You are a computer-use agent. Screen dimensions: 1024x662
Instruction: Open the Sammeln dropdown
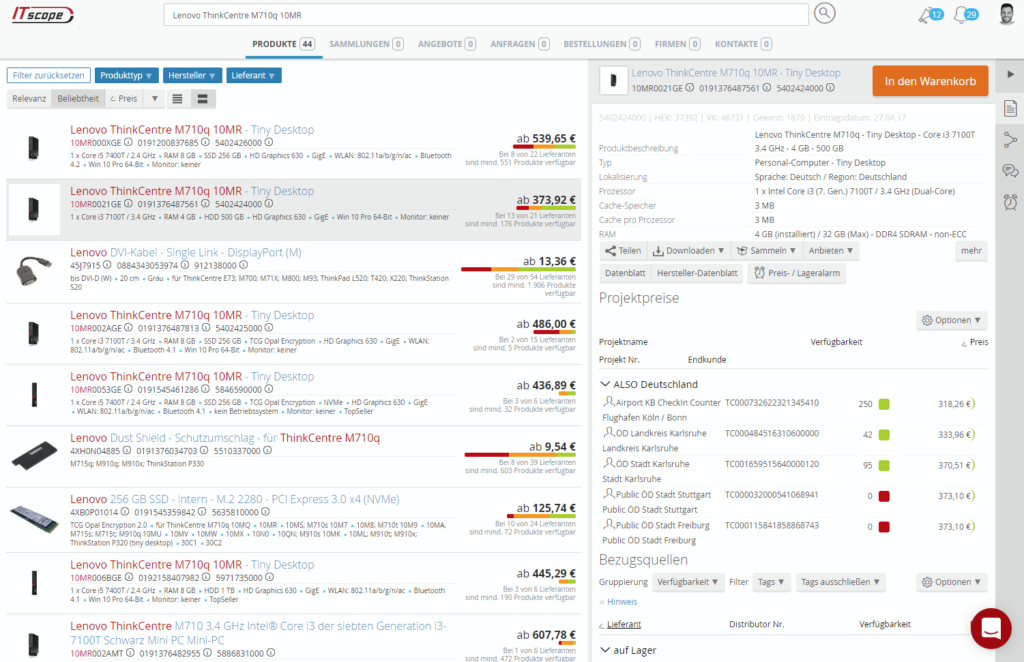point(766,251)
